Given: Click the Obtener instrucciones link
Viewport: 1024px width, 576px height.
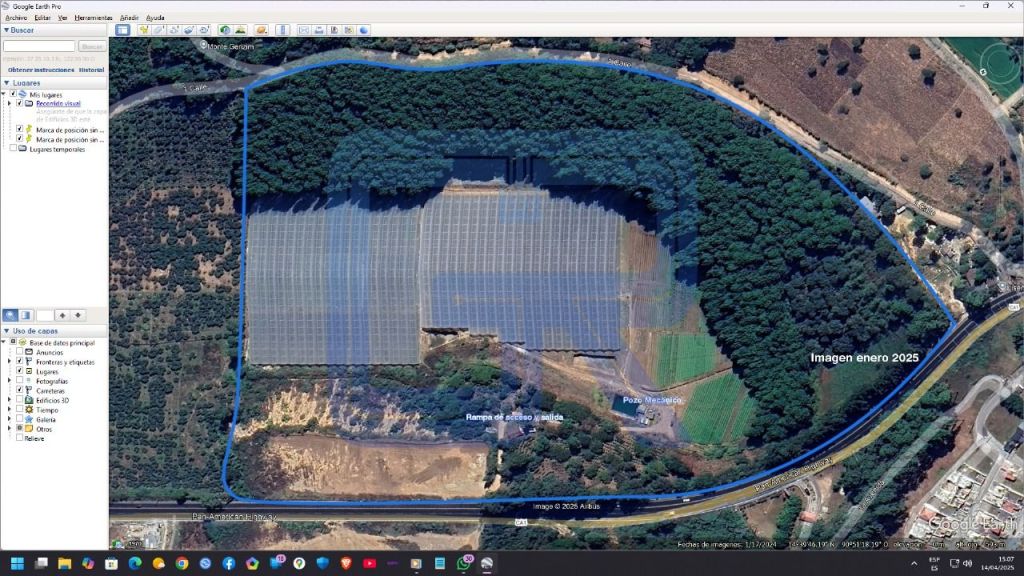Looking at the screenshot, I should 40,70.
